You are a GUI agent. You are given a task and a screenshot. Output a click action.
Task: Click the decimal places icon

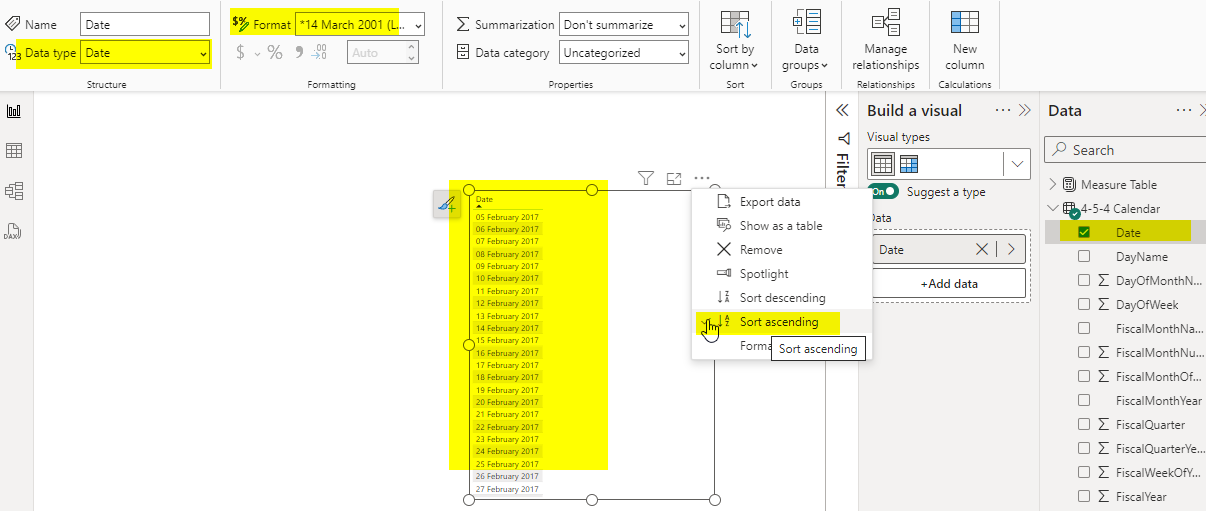pyautogui.click(x=319, y=52)
